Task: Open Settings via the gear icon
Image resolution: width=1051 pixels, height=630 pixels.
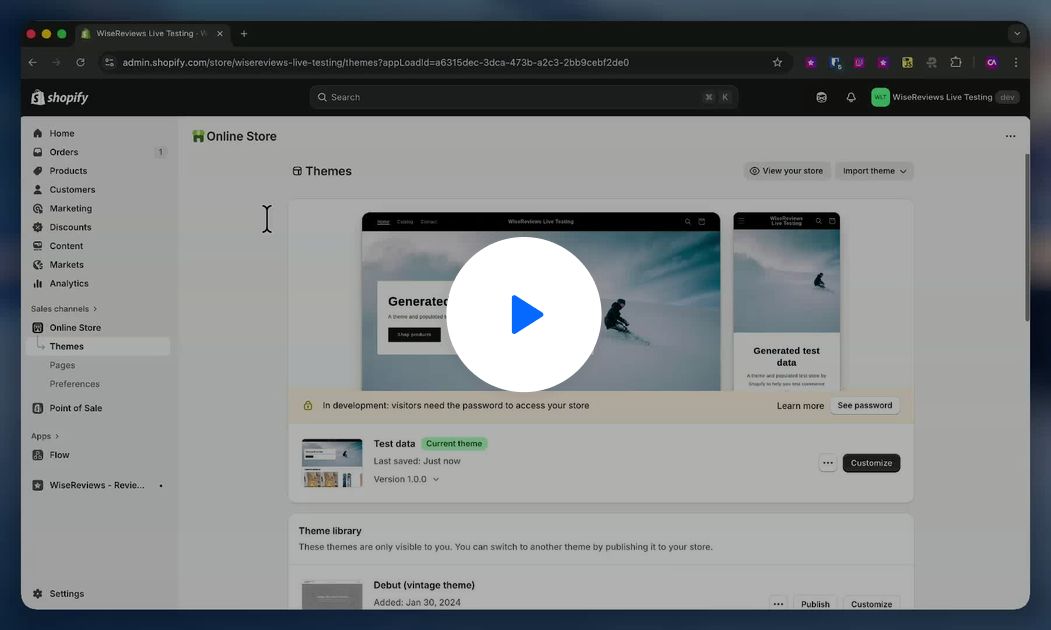Action: pos(38,594)
